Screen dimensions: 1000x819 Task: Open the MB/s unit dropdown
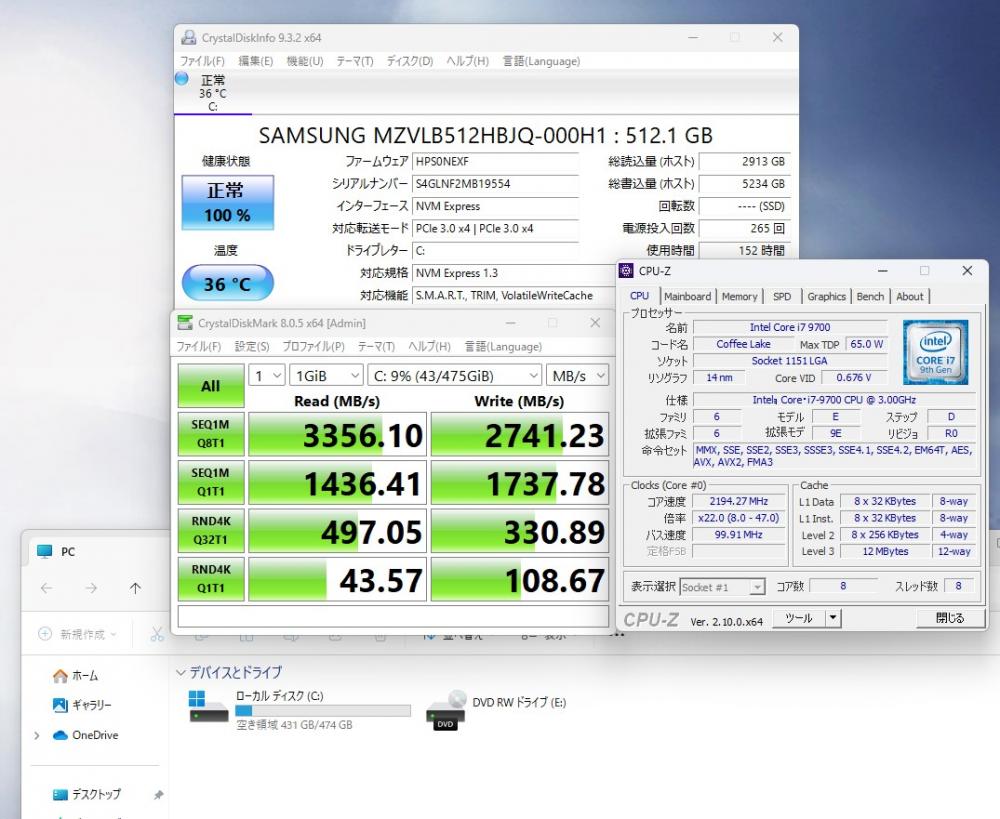577,376
